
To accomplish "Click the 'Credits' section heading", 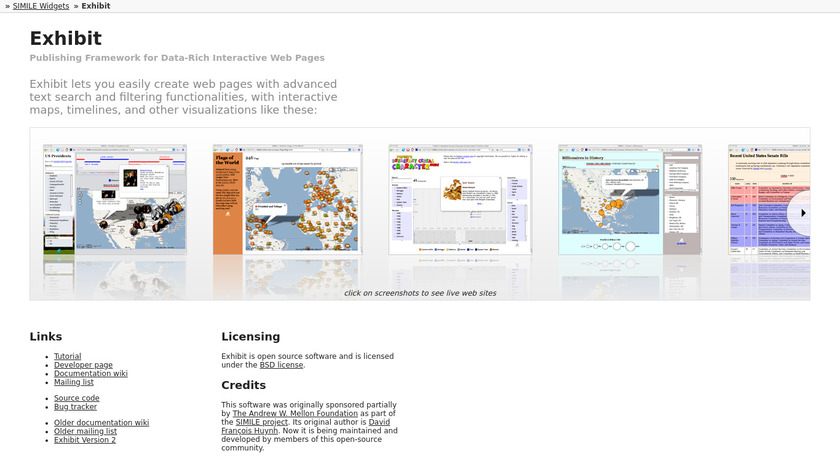I will (243, 385).
